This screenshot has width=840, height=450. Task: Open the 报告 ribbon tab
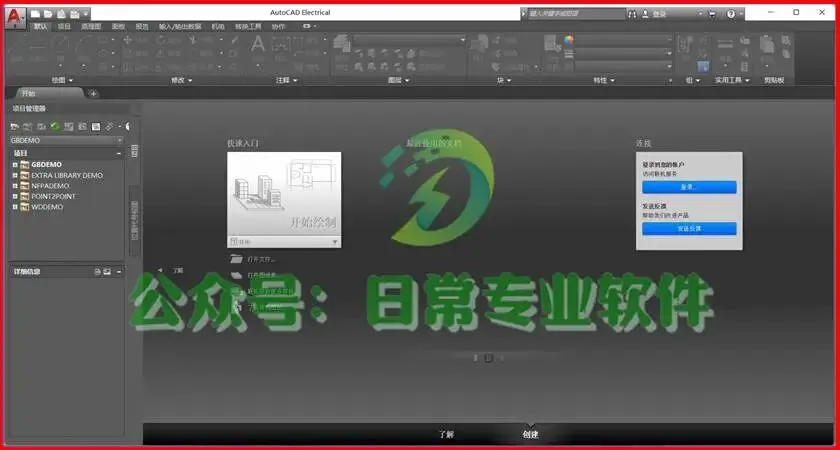[141, 26]
